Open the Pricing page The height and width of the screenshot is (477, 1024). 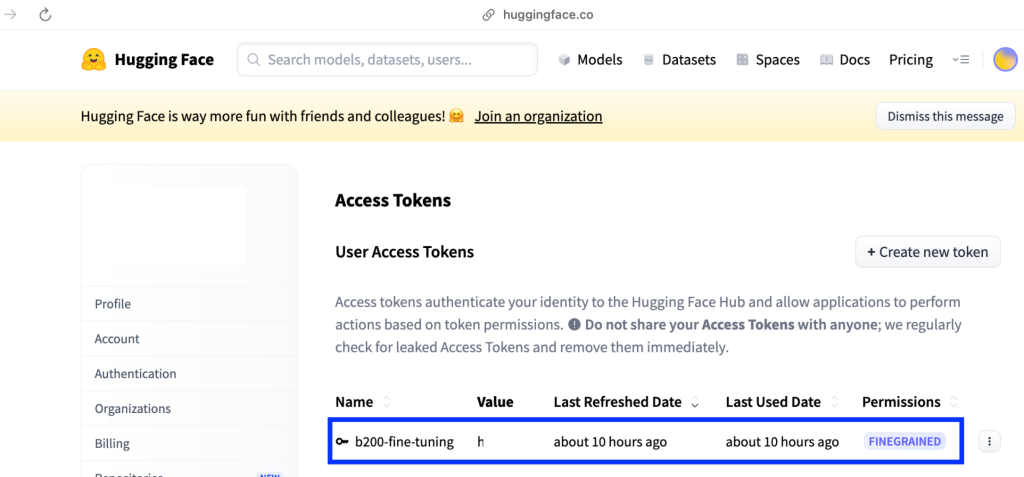911,59
